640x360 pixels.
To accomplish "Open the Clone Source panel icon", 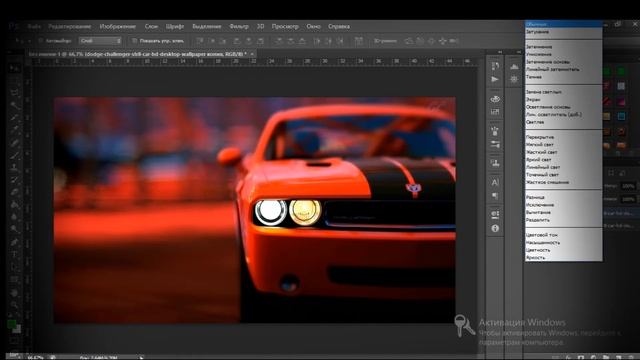I will [495, 163].
